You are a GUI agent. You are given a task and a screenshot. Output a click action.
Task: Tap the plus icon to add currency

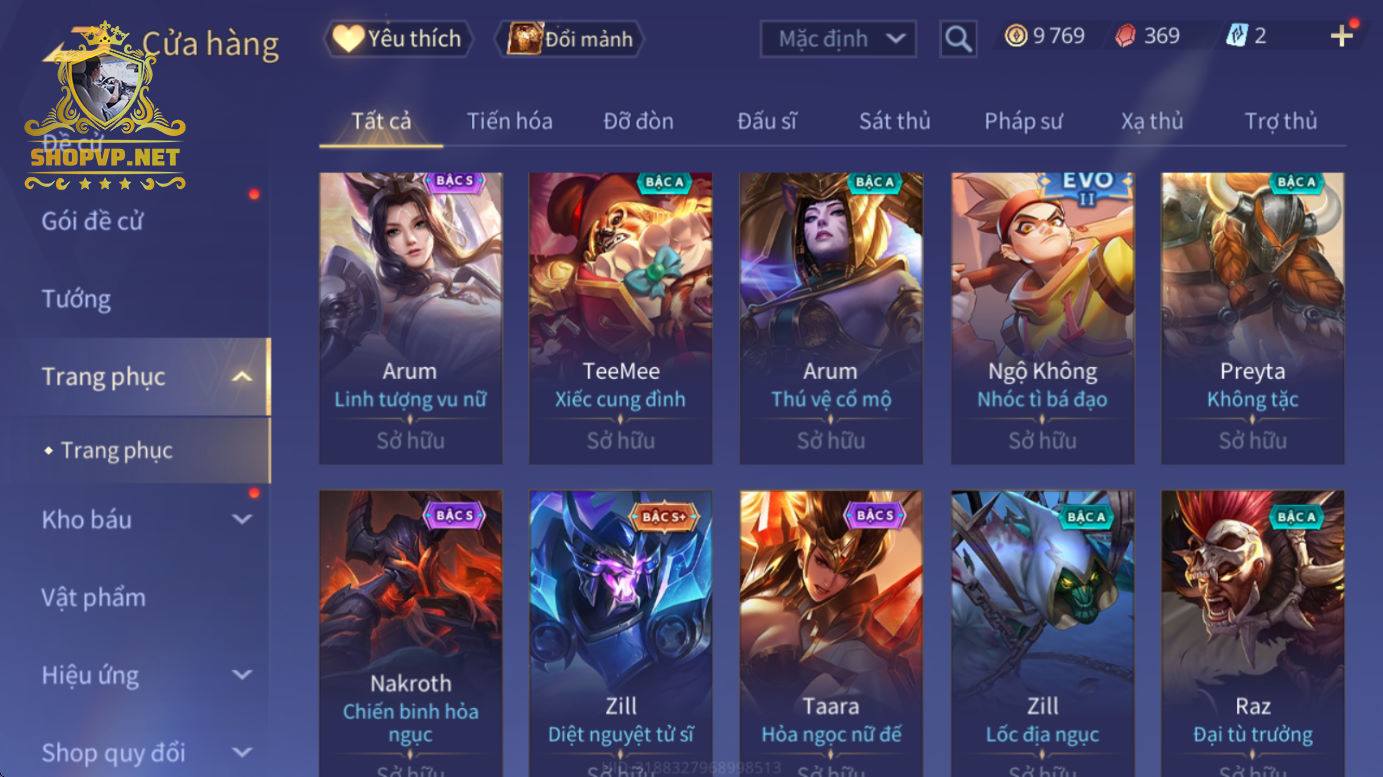coord(1342,36)
